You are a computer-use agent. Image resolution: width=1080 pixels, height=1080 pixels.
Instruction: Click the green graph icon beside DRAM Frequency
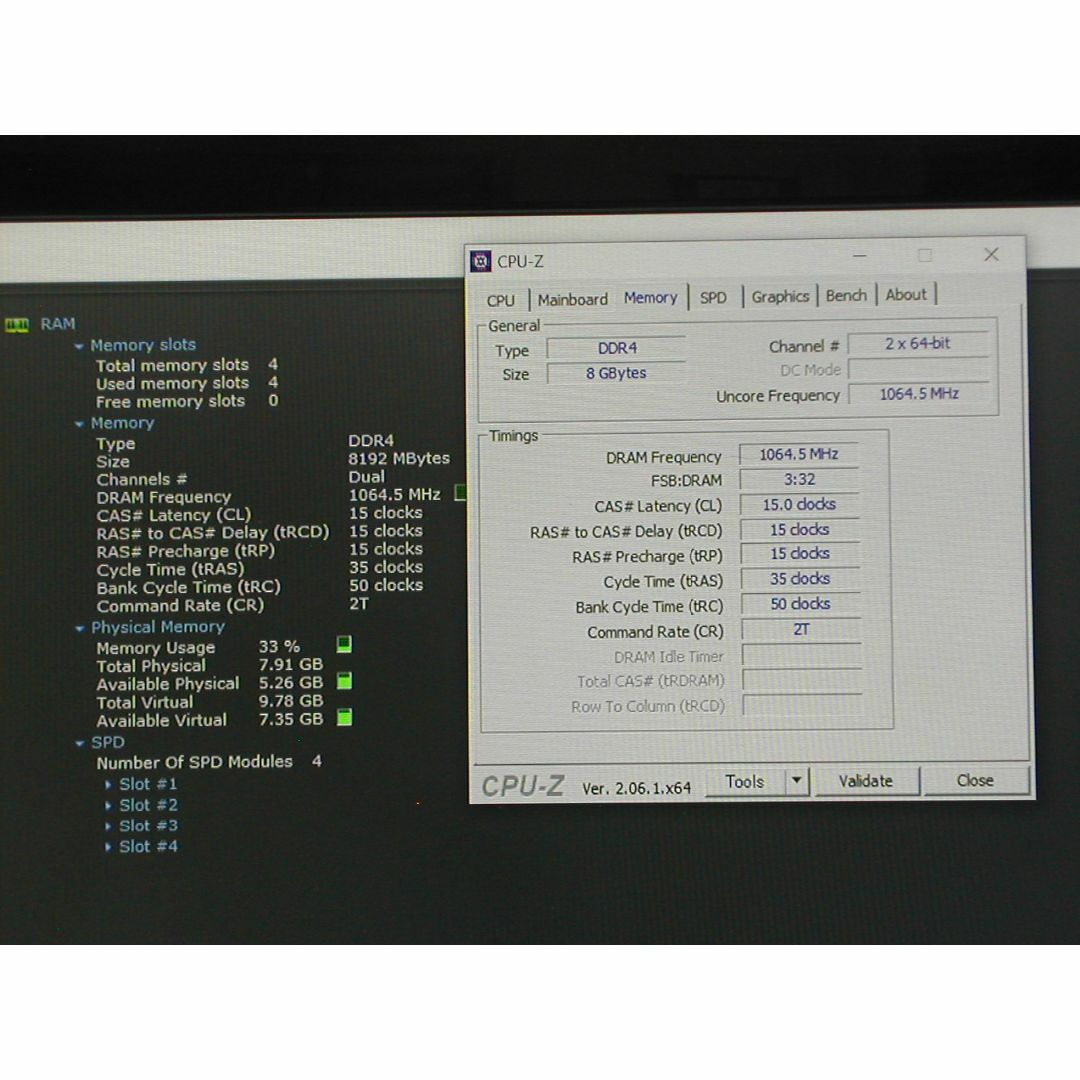tap(460, 492)
